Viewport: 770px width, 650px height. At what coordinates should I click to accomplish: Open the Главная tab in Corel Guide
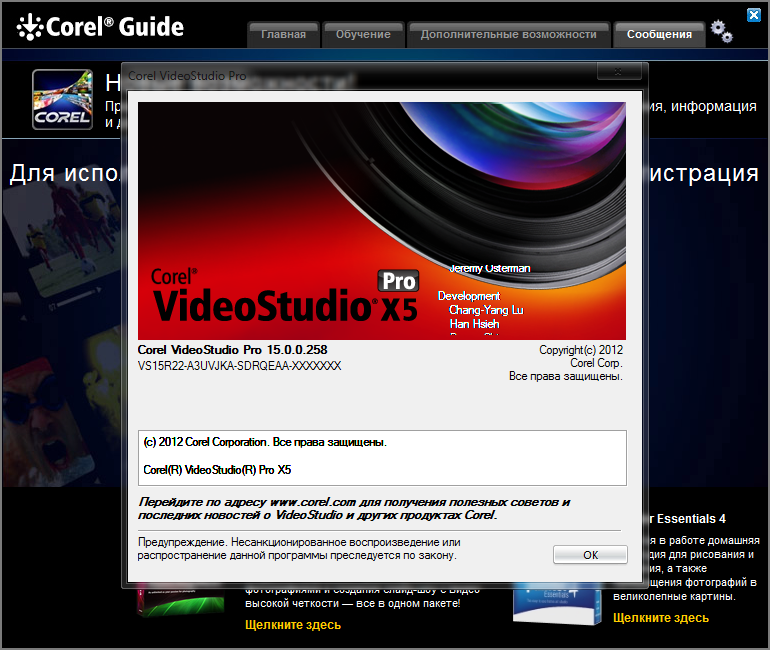pos(283,34)
